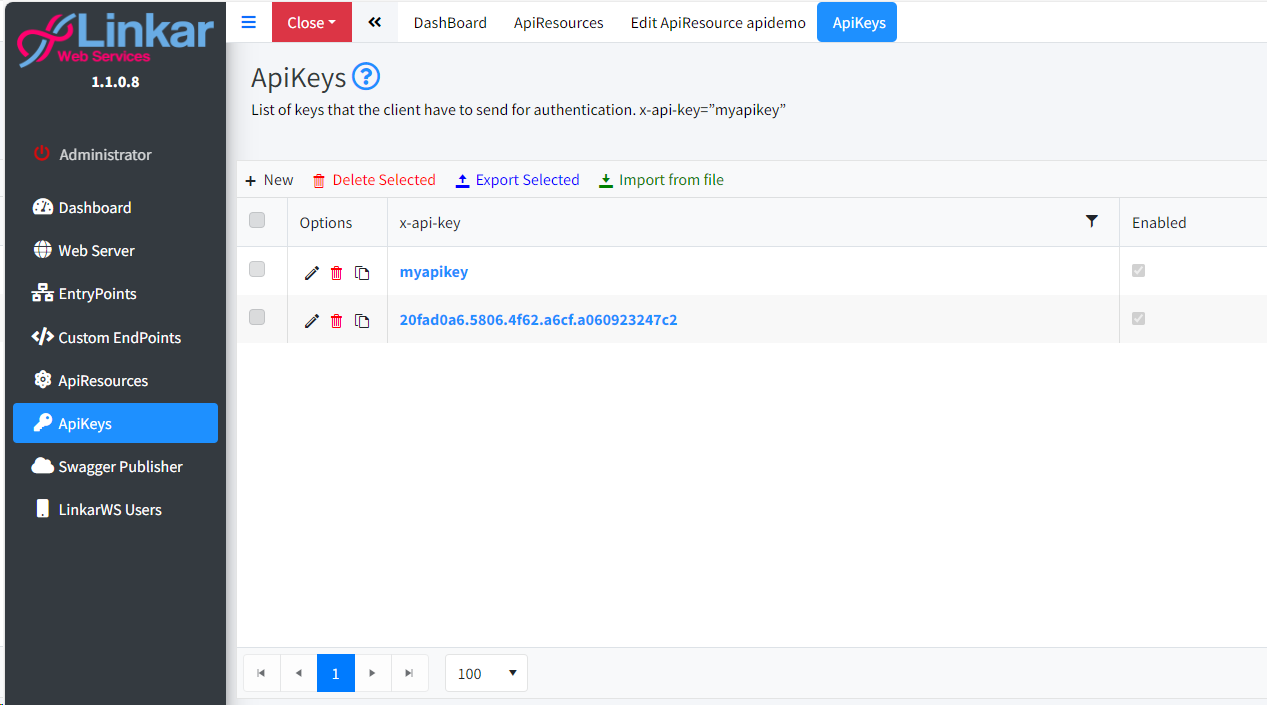Check the select-all checkbox in table header
1267x705 pixels.
tap(257, 221)
